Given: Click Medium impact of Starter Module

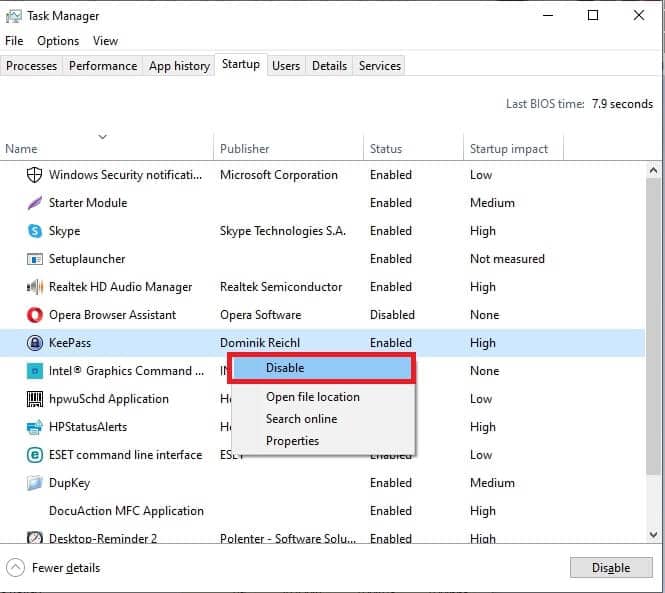Looking at the screenshot, I should click(492, 203).
